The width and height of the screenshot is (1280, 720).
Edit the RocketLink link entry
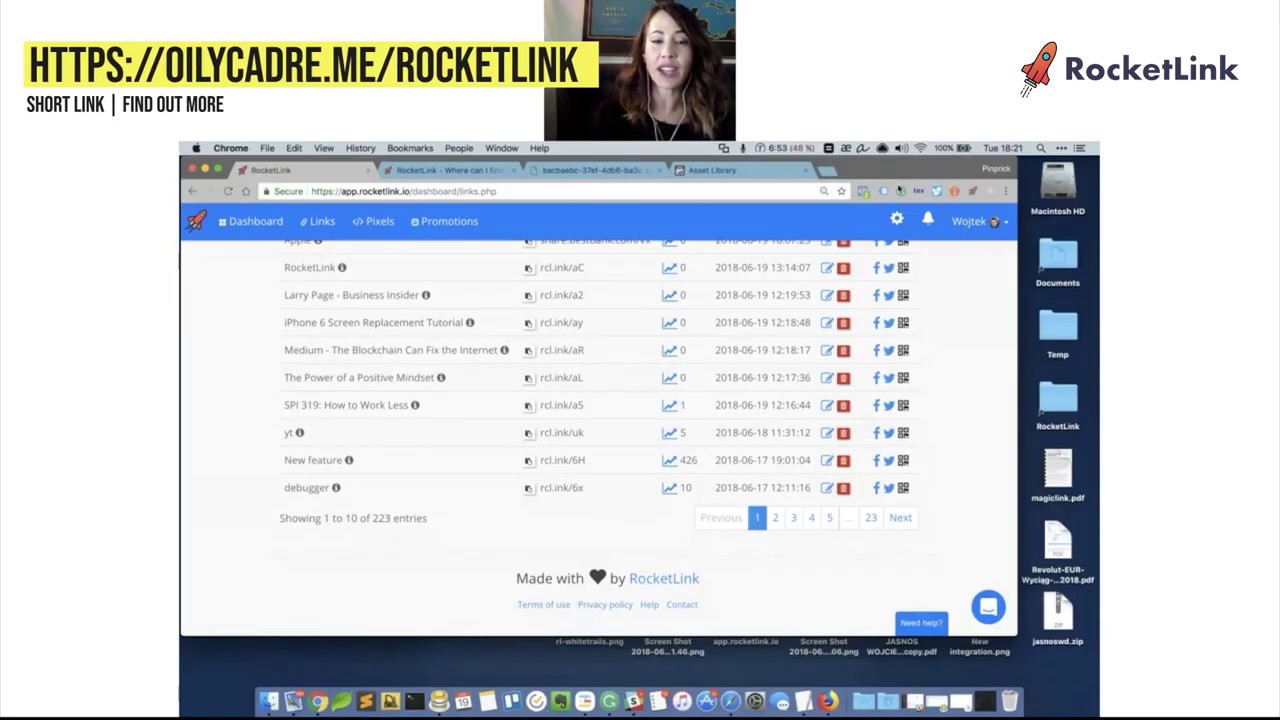click(827, 267)
